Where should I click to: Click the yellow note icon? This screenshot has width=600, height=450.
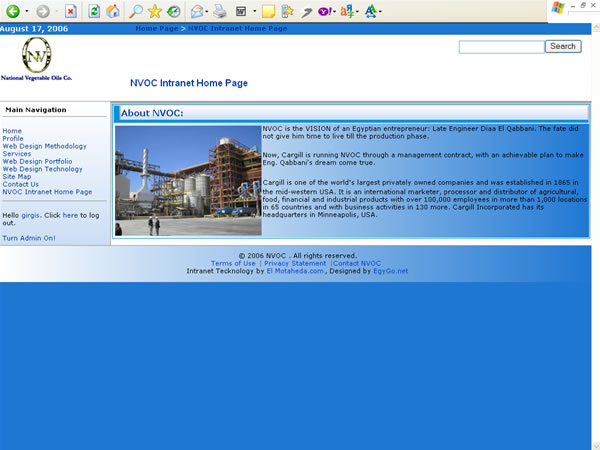(x=268, y=11)
